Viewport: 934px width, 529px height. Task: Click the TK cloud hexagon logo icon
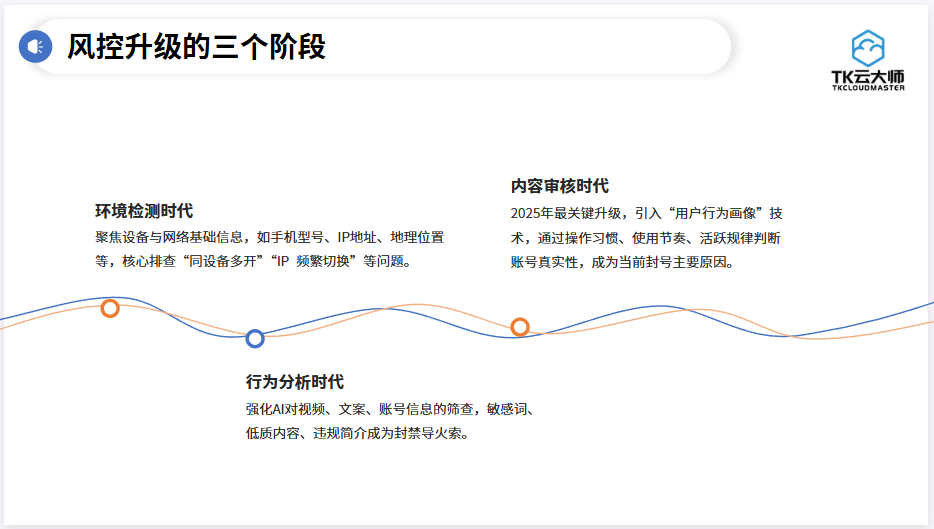coord(867,48)
